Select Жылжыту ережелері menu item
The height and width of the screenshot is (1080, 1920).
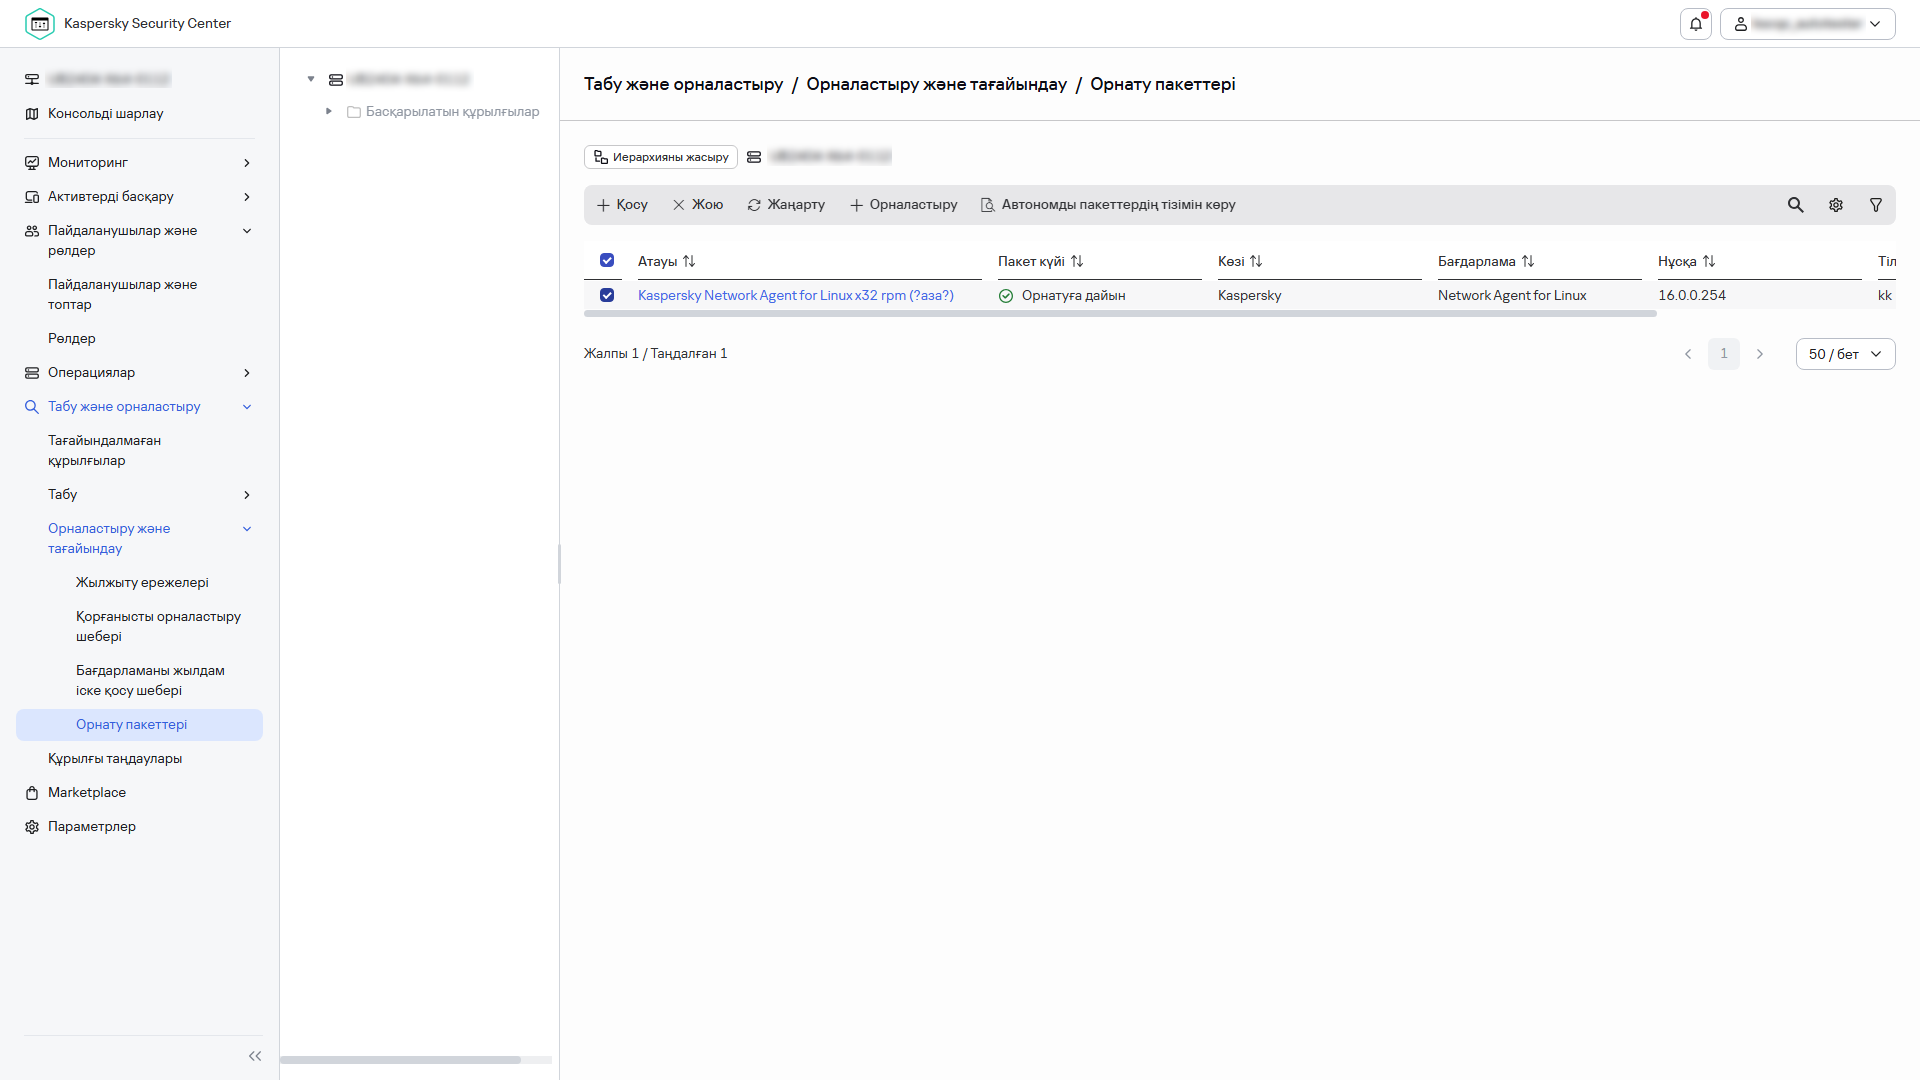[142, 583]
